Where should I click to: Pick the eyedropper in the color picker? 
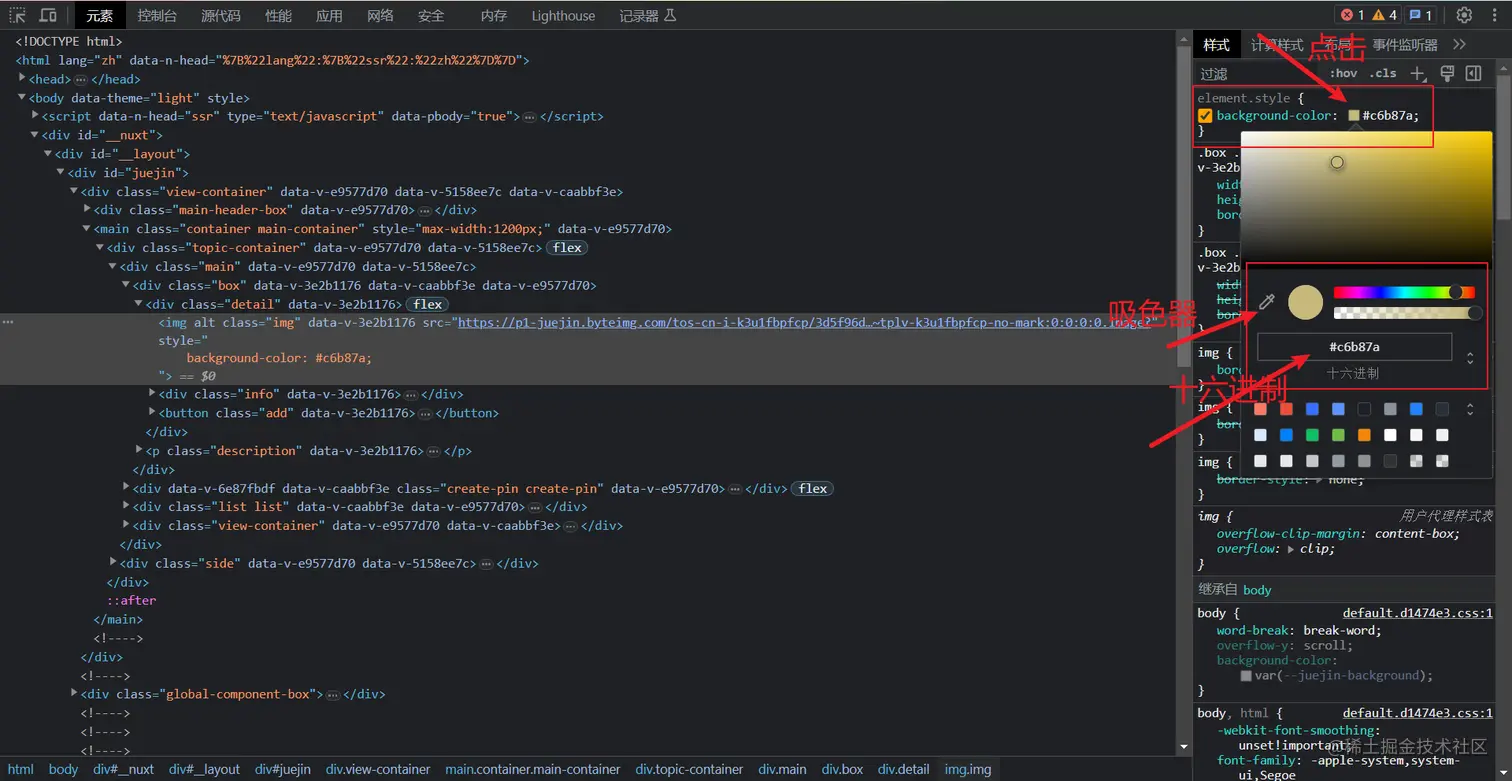[x=1266, y=302]
